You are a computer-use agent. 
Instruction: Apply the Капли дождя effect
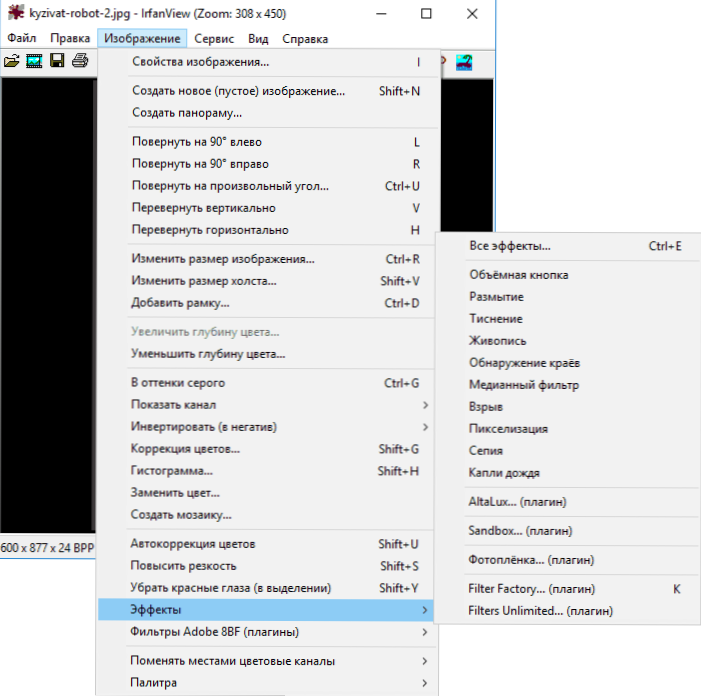(568, 473)
